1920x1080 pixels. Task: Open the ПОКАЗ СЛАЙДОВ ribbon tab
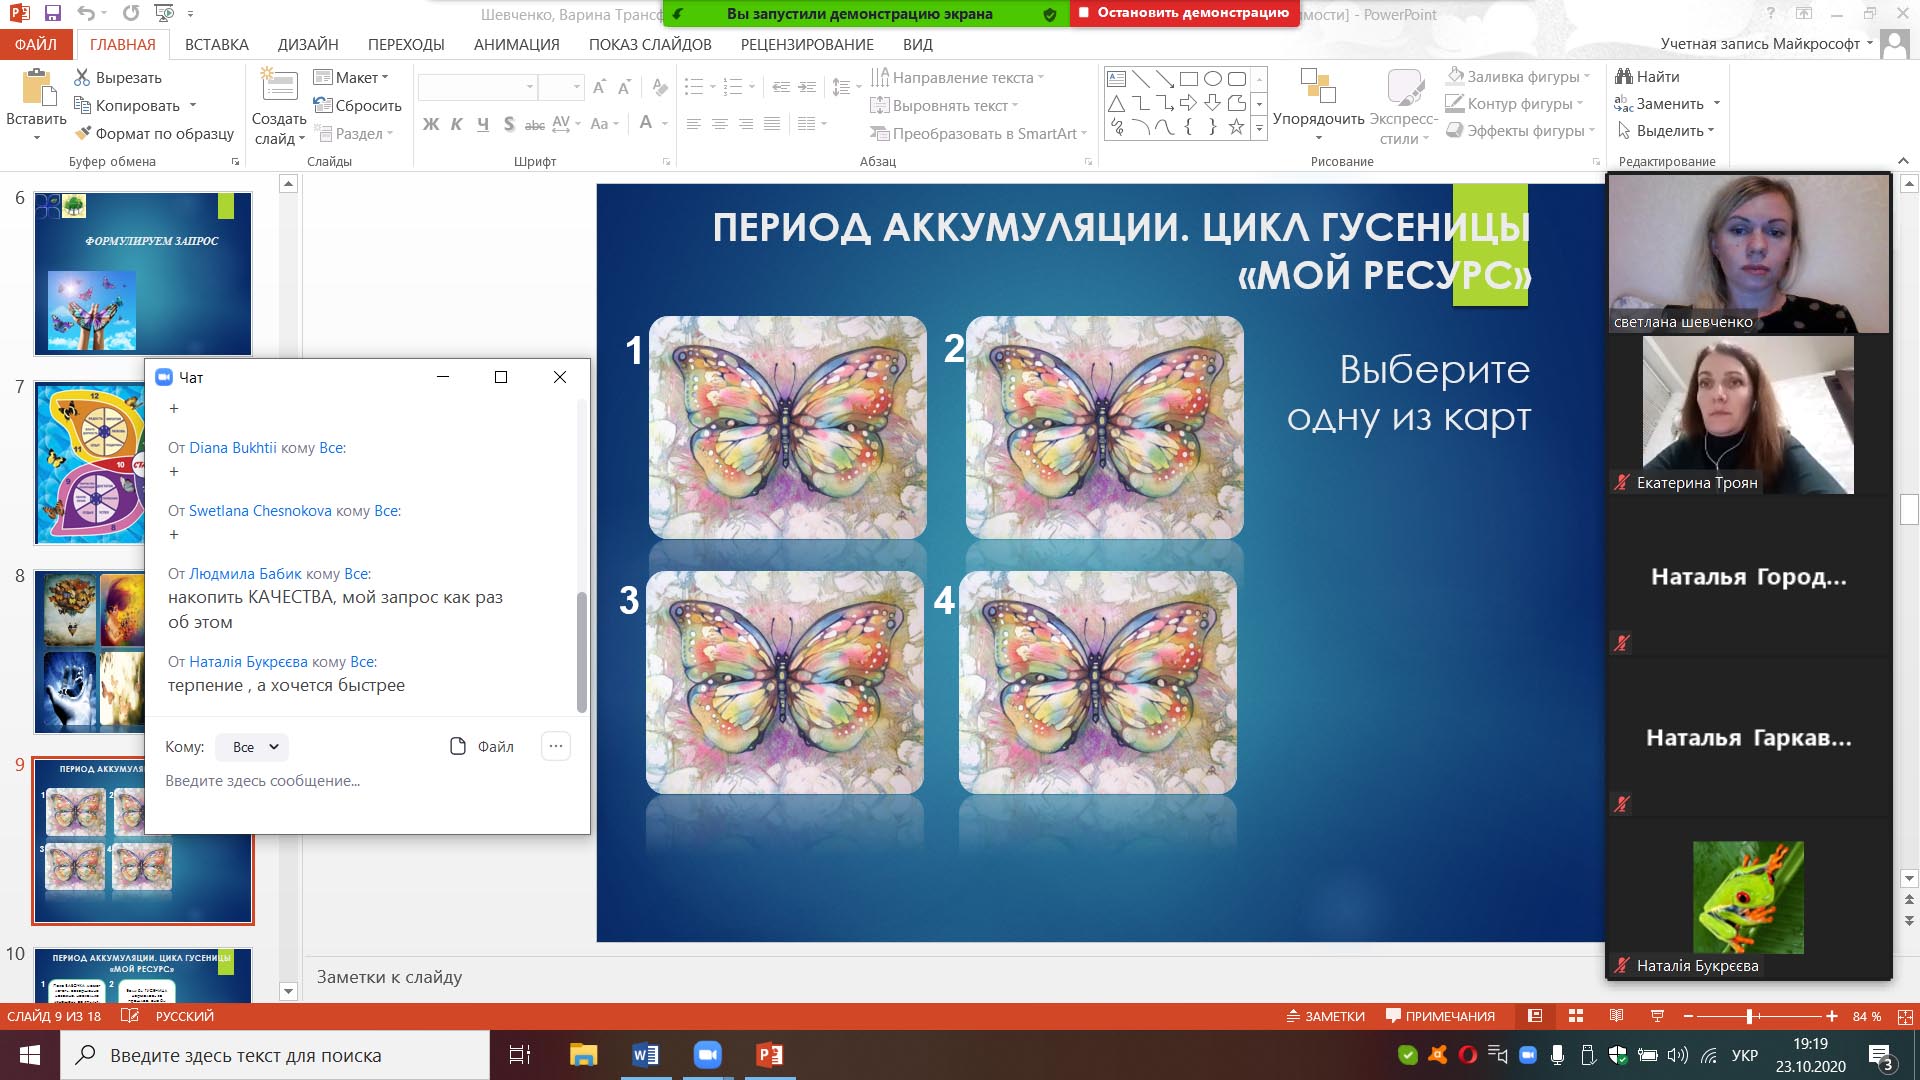(x=650, y=44)
